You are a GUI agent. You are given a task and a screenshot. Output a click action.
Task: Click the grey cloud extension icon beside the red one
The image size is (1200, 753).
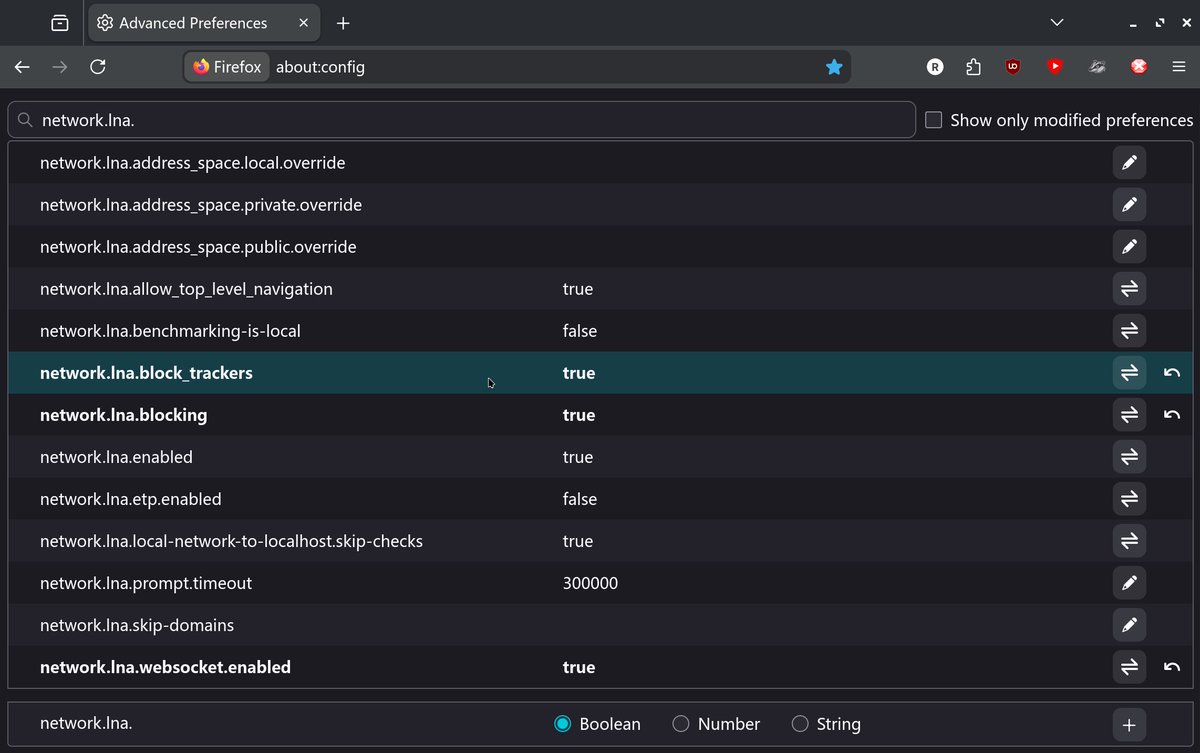pyautogui.click(x=1097, y=67)
